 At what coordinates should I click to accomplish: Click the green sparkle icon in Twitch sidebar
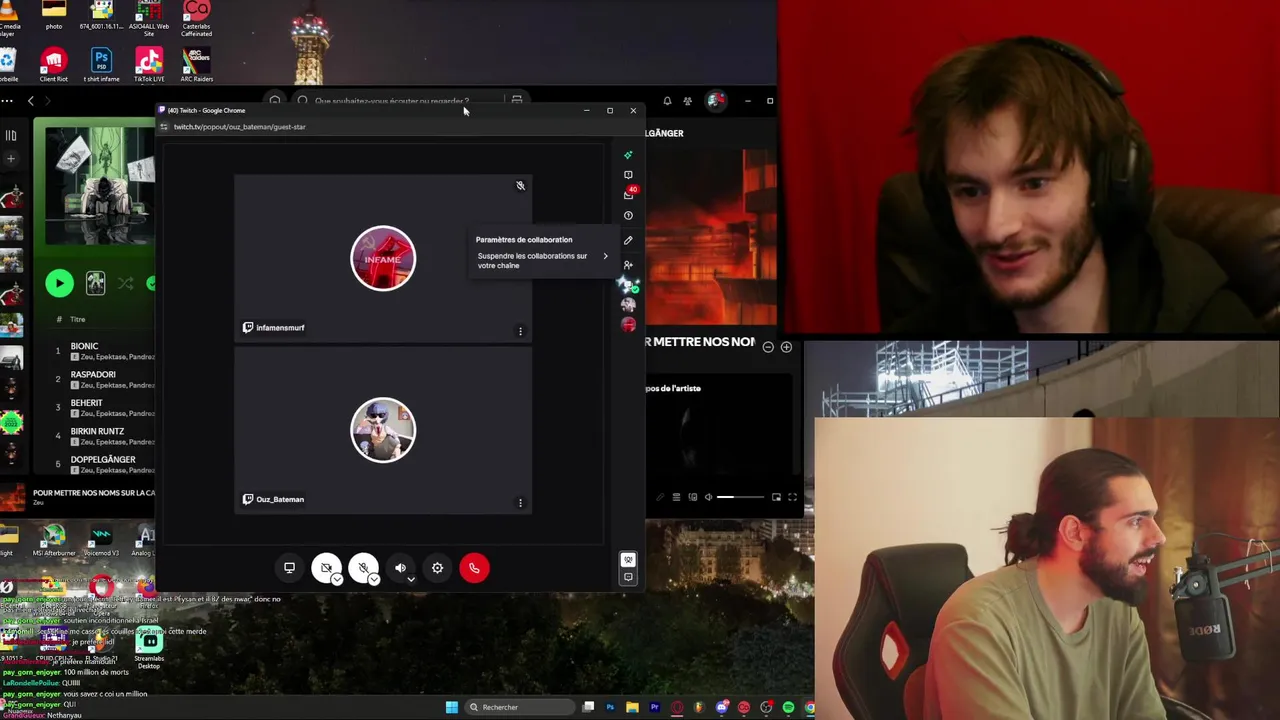point(628,155)
